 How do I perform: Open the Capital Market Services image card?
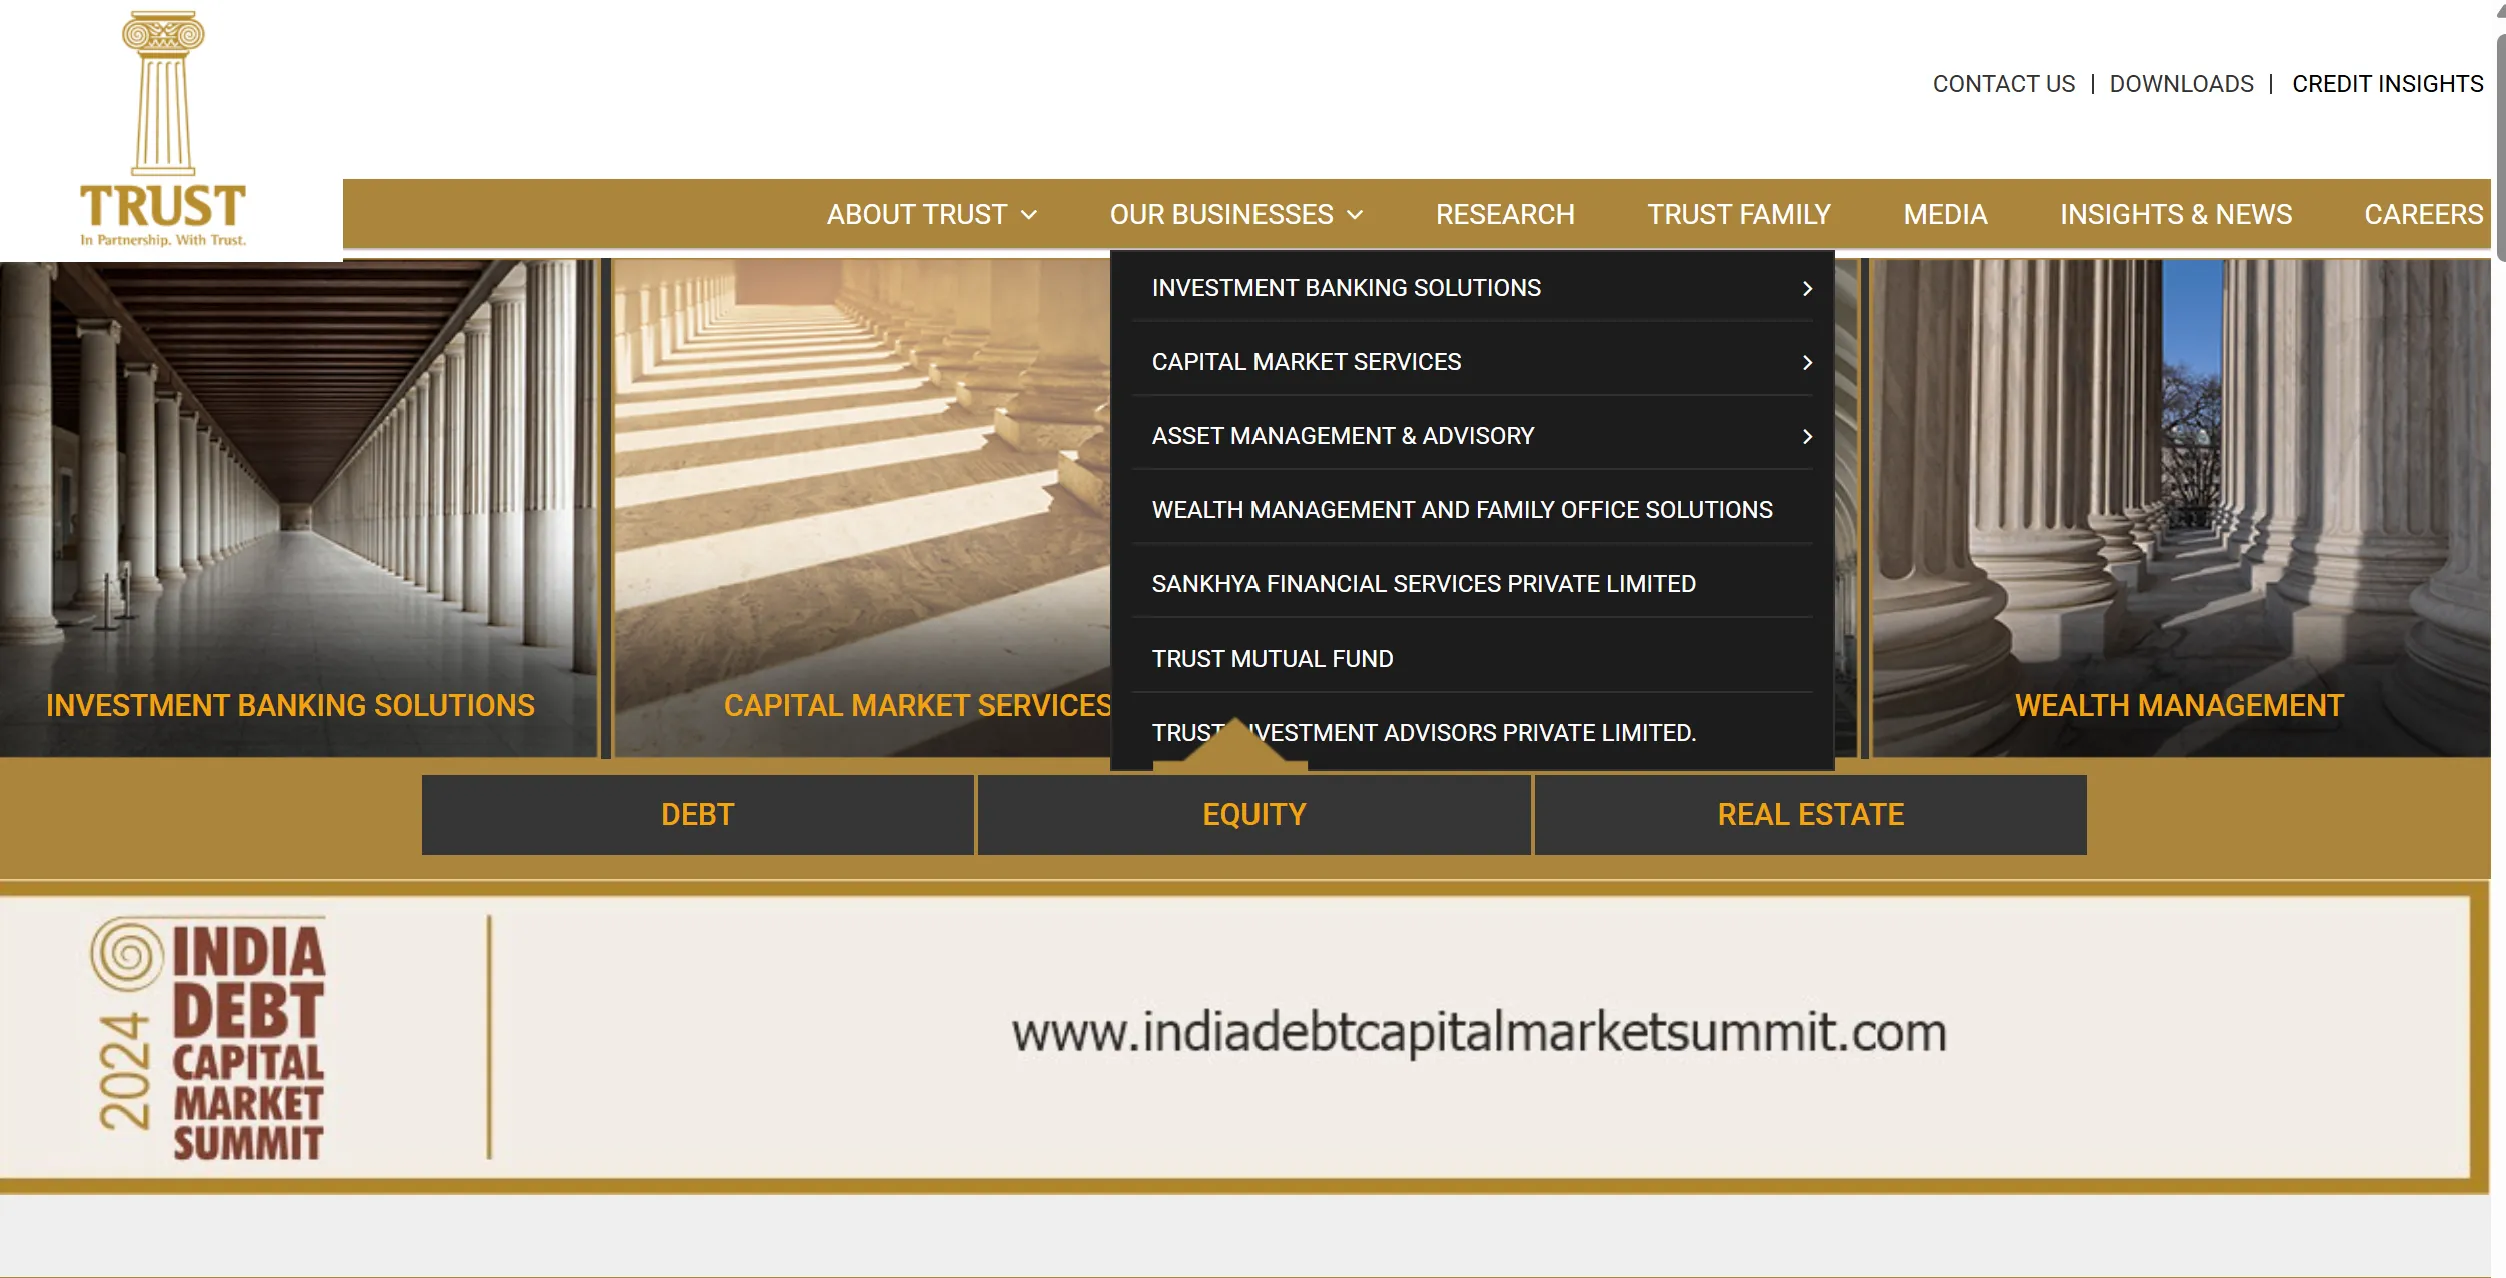862,508
